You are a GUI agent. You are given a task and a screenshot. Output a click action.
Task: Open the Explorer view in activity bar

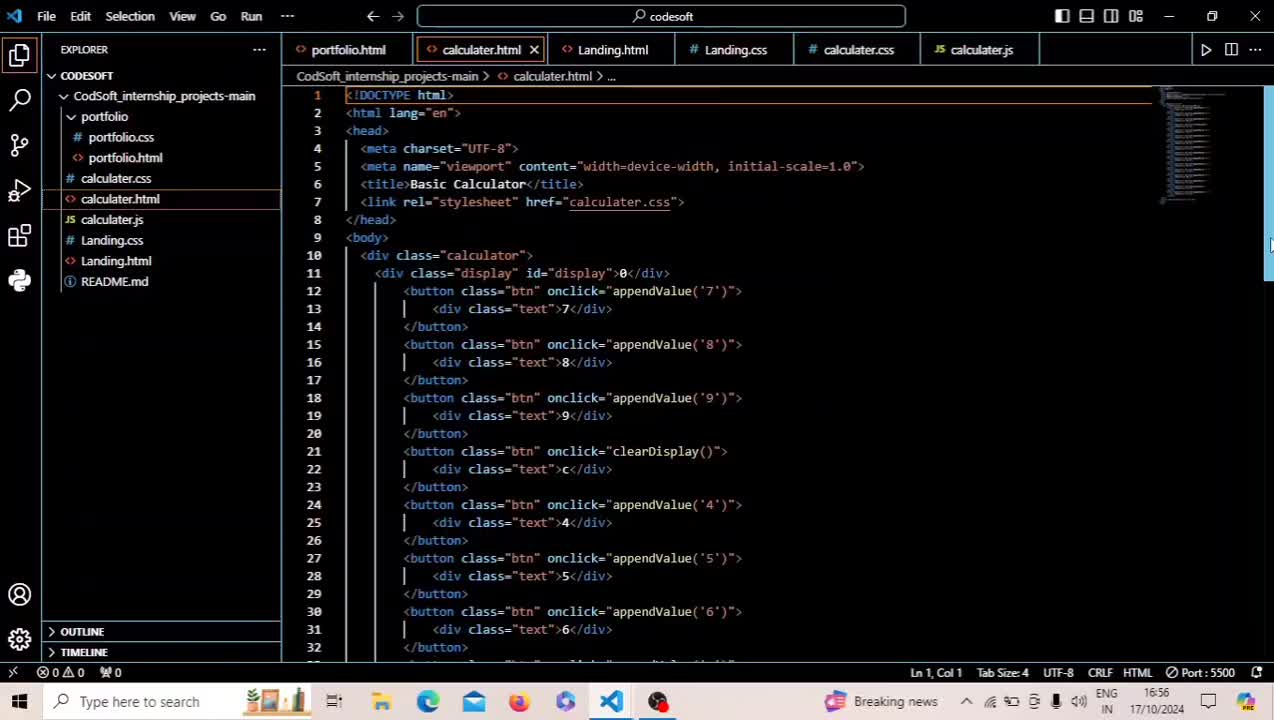(20, 55)
